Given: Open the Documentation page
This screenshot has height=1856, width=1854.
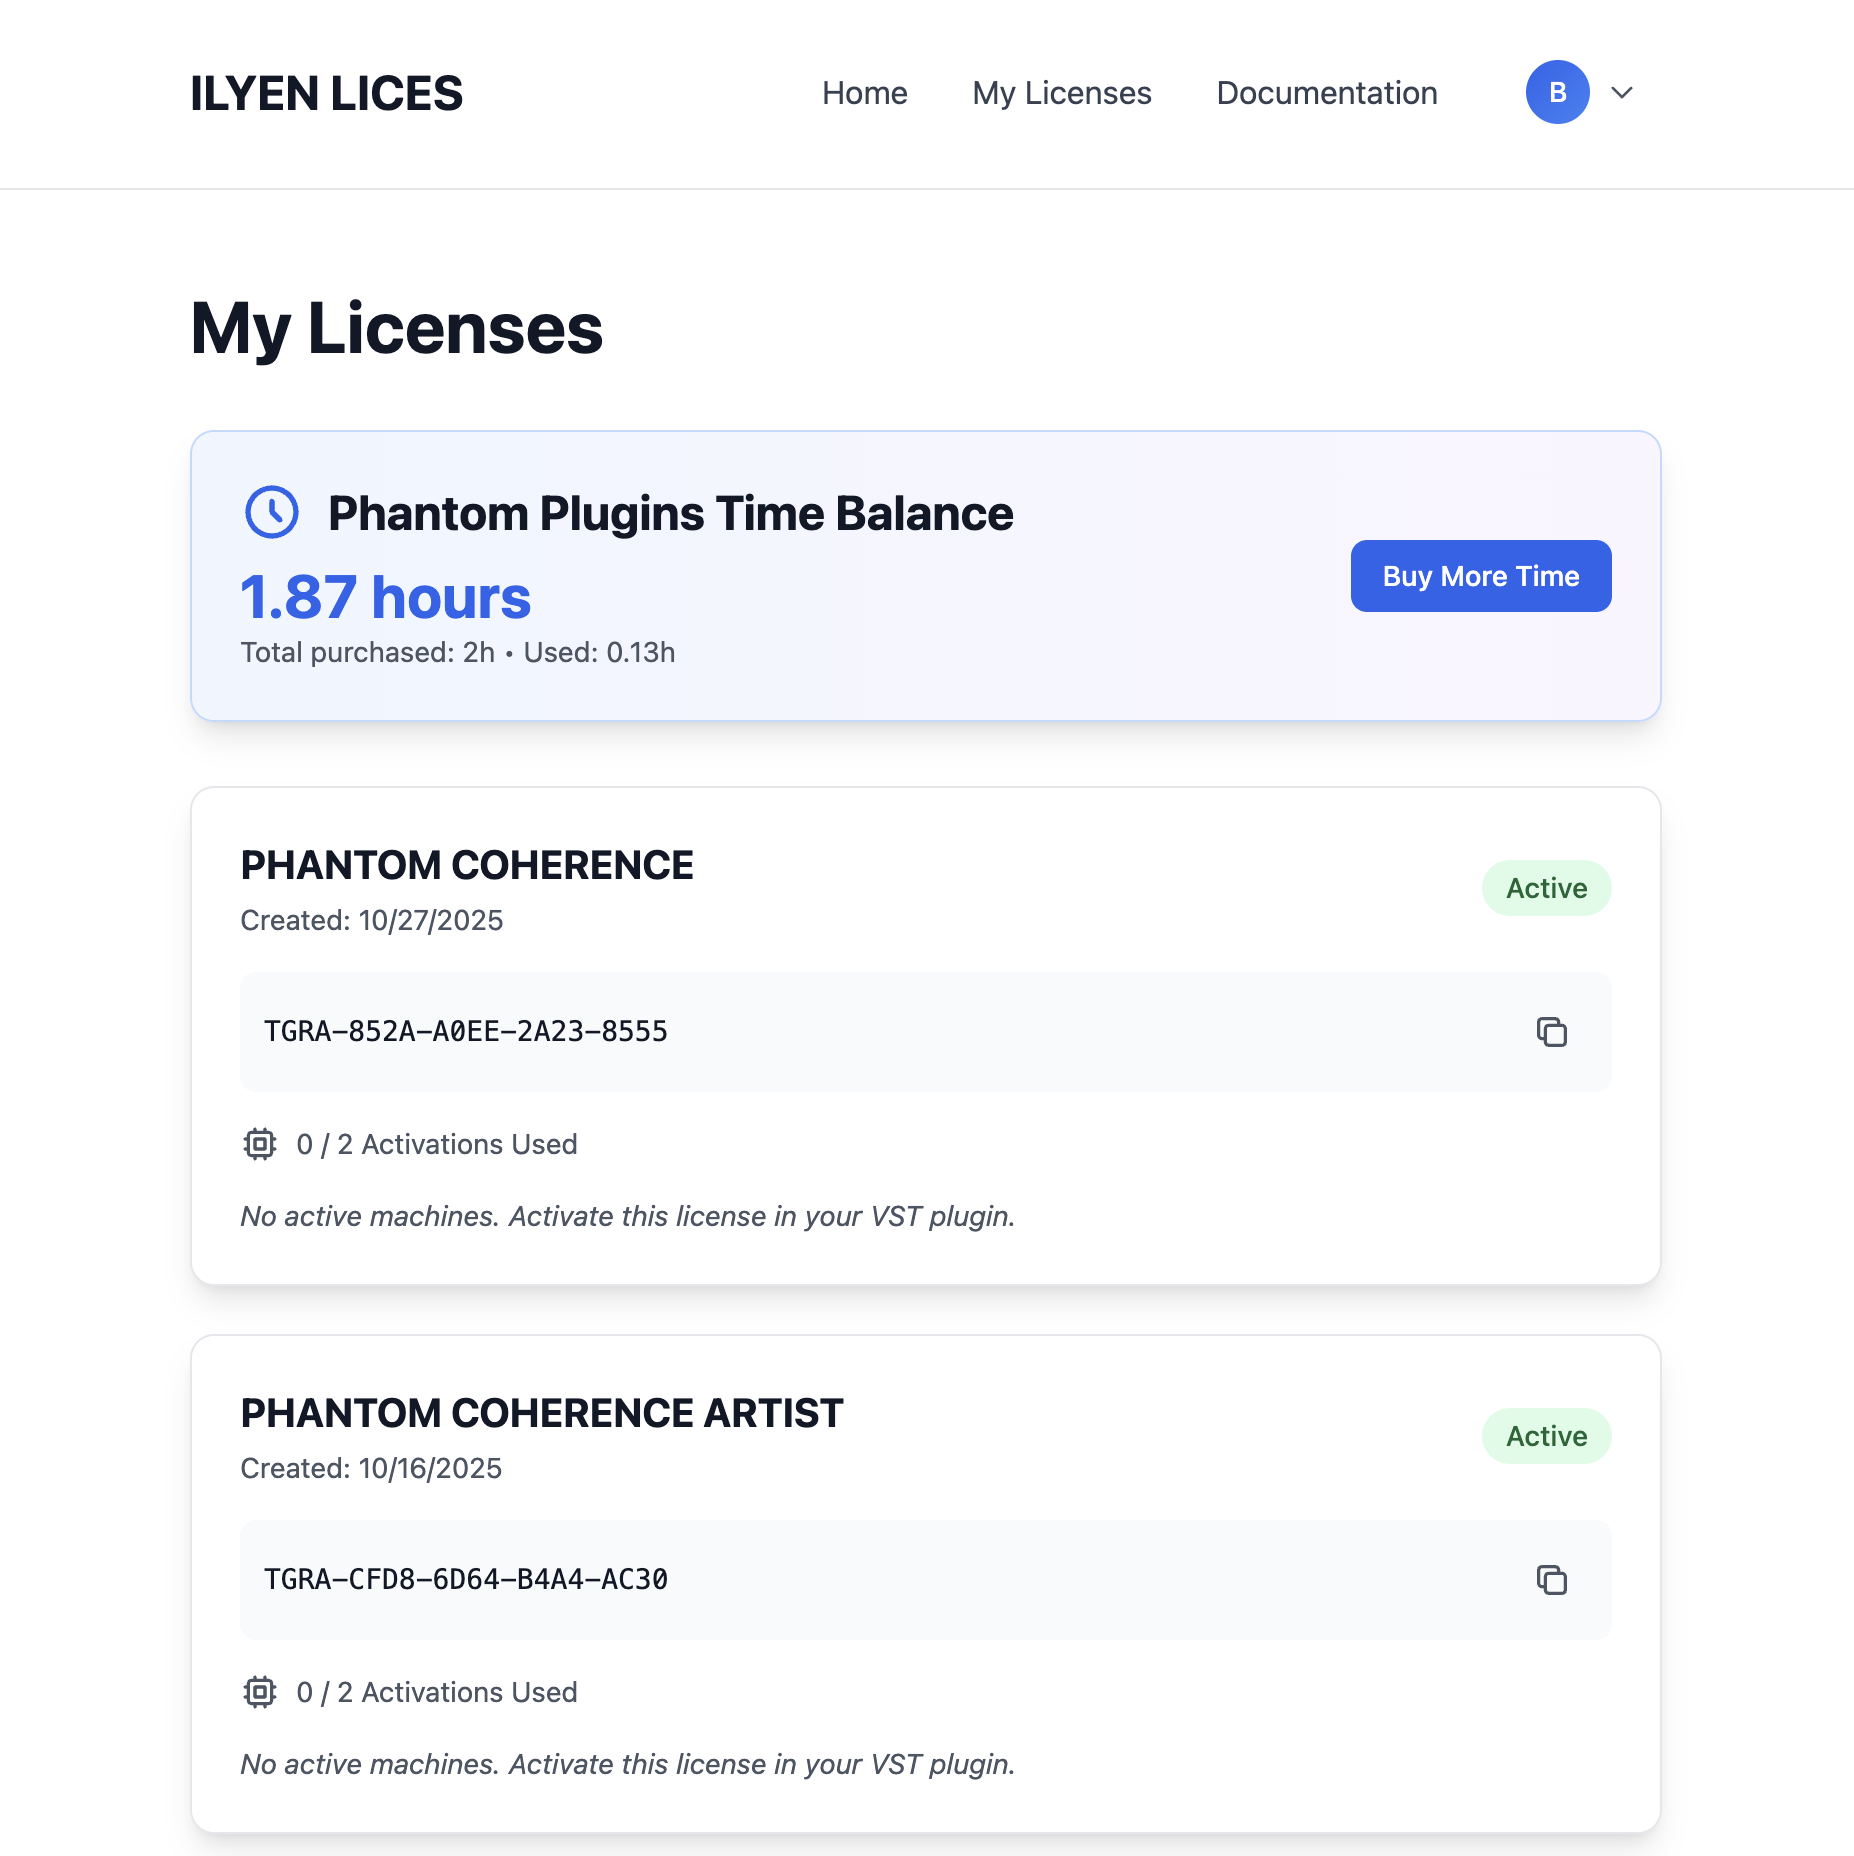Looking at the screenshot, I should pos(1326,92).
